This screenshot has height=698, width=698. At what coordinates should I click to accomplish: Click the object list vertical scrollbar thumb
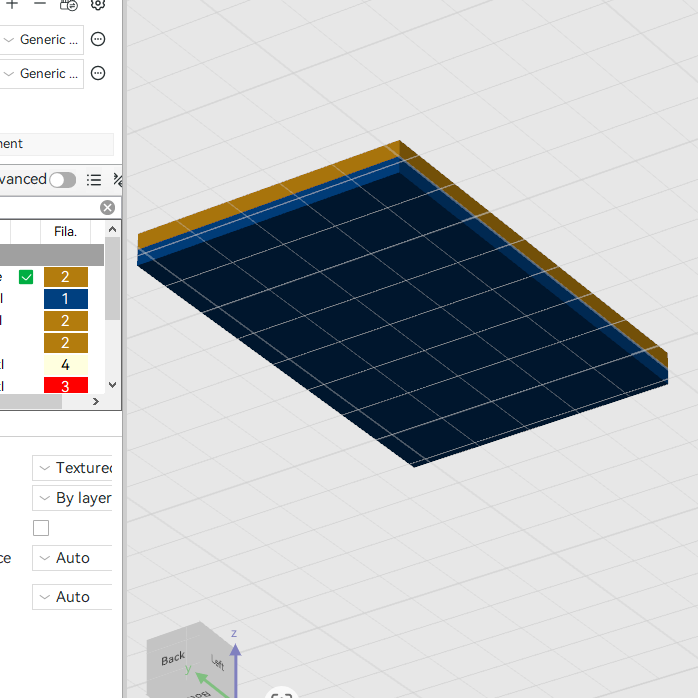tap(113, 278)
